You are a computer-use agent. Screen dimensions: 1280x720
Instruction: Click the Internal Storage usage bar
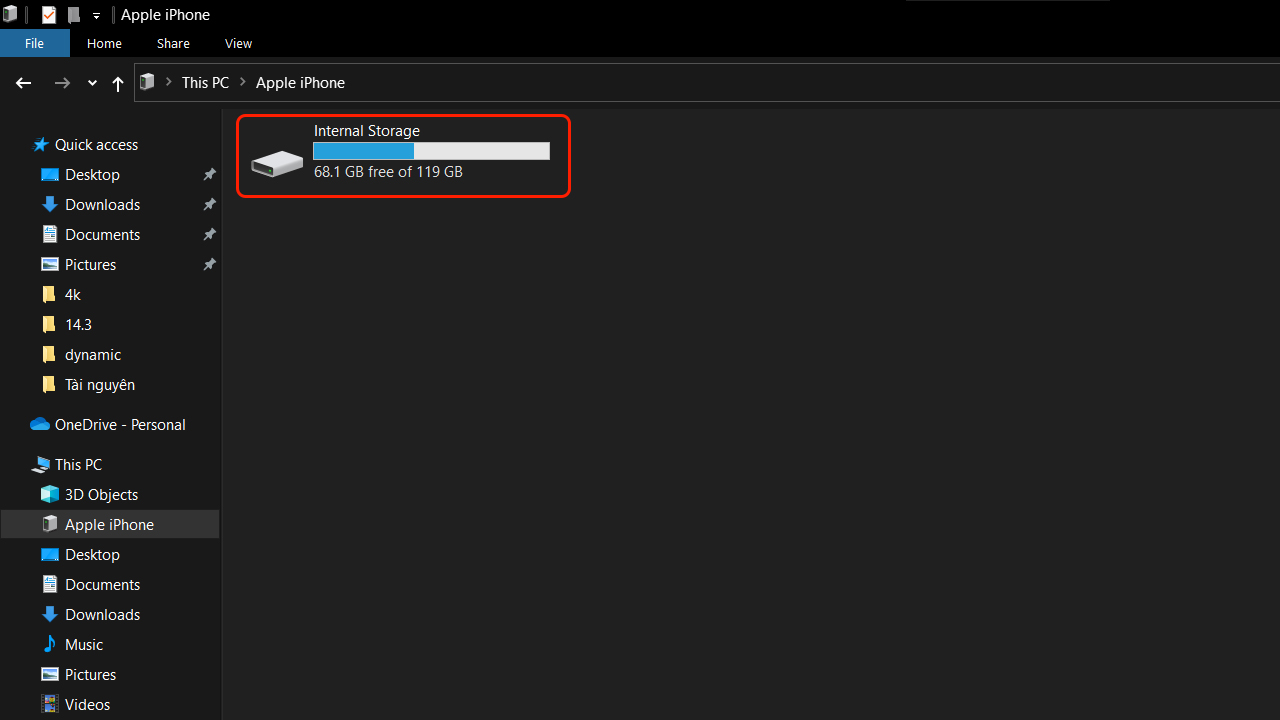tap(431, 151)
